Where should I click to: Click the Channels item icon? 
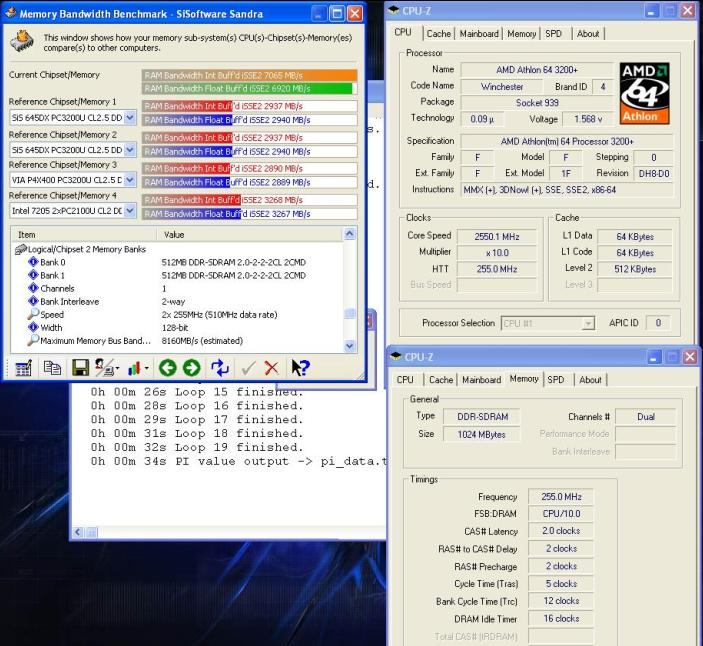33,288
